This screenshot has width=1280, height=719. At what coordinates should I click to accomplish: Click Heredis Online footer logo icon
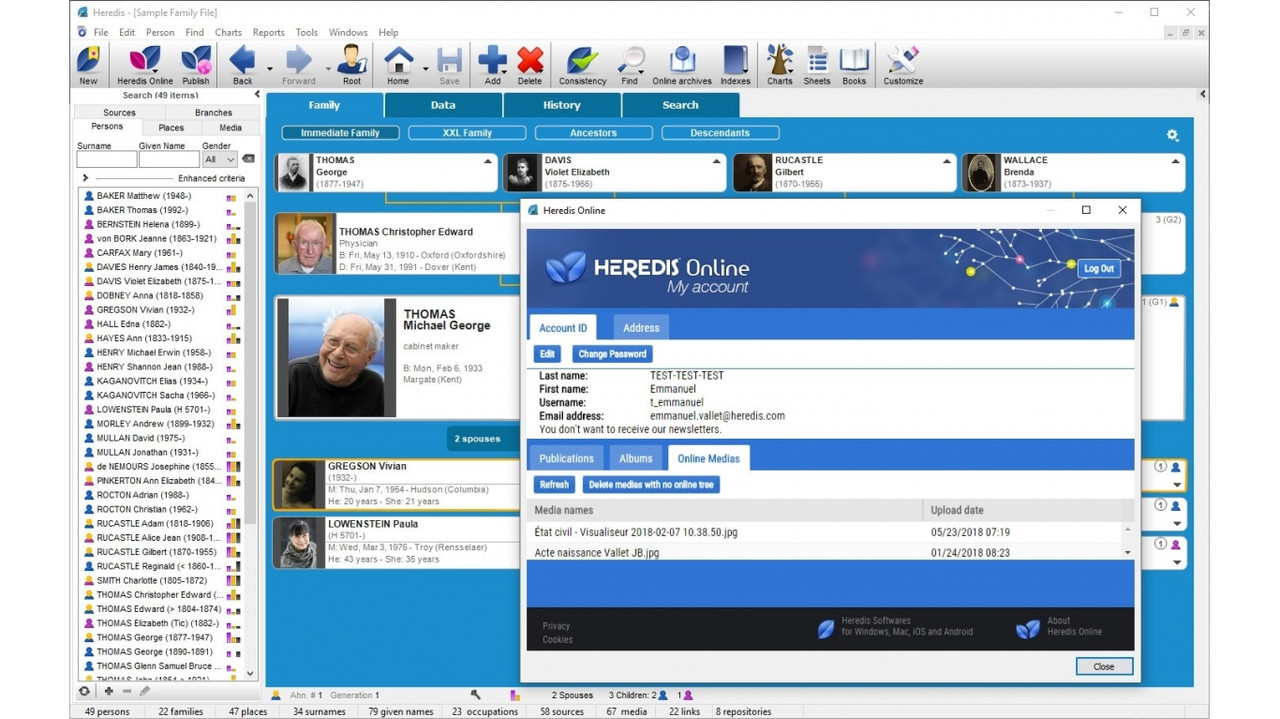1027,629
